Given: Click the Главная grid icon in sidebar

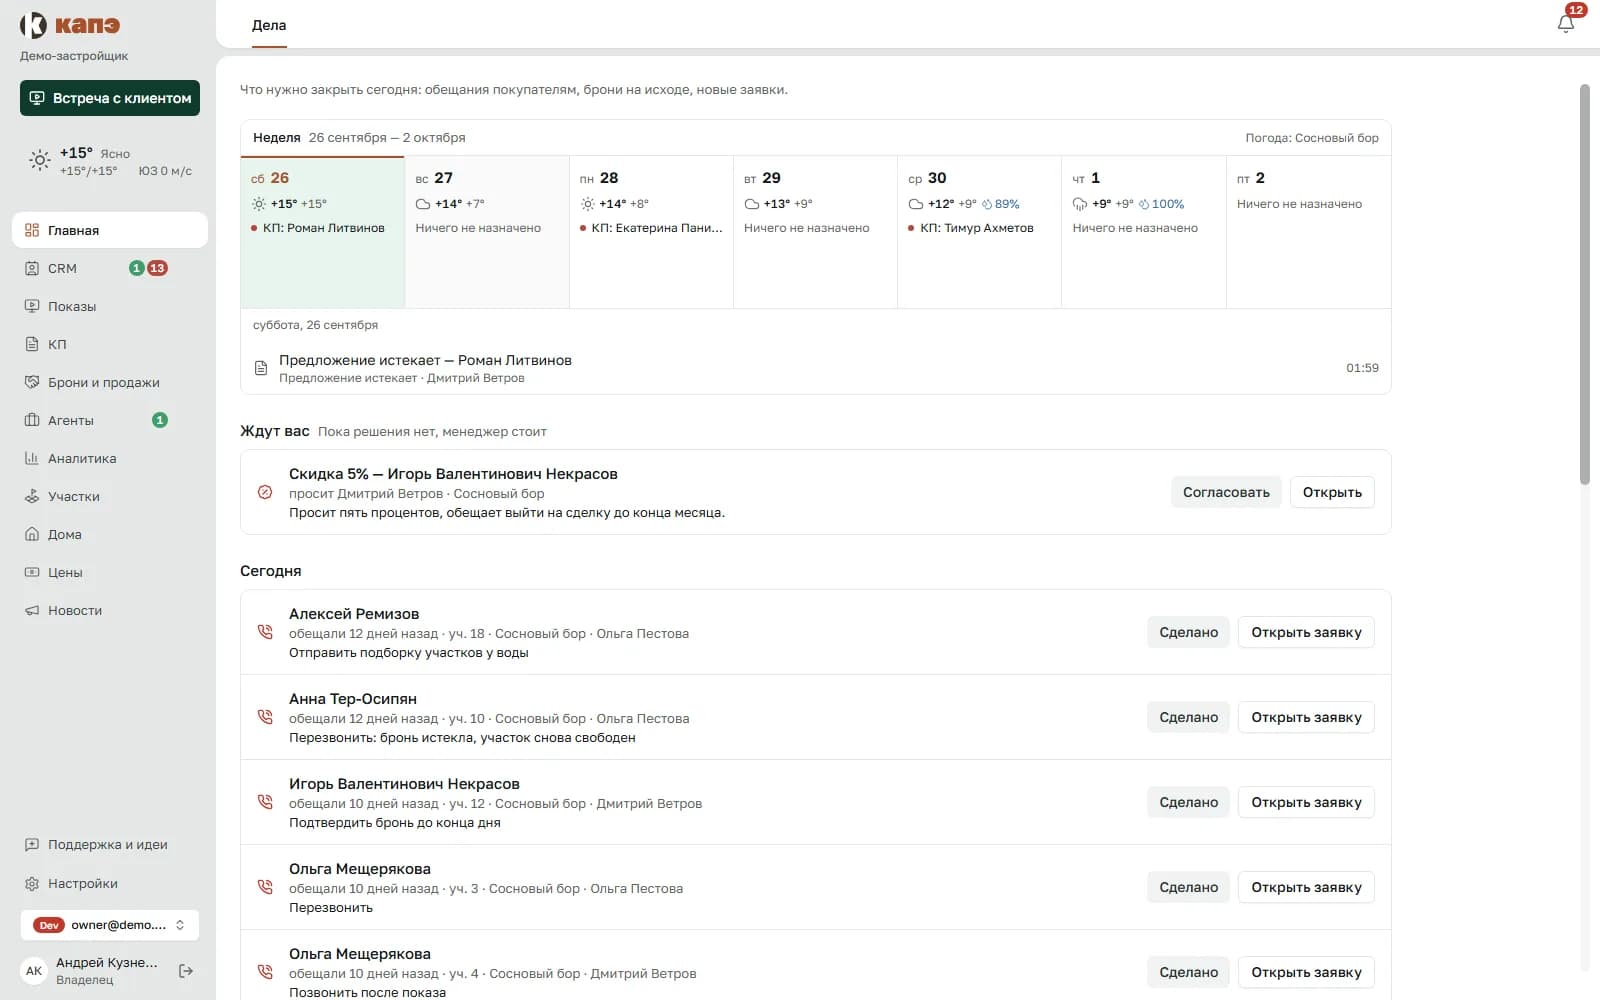Looking at the screenshot, I should click(32, 230).
